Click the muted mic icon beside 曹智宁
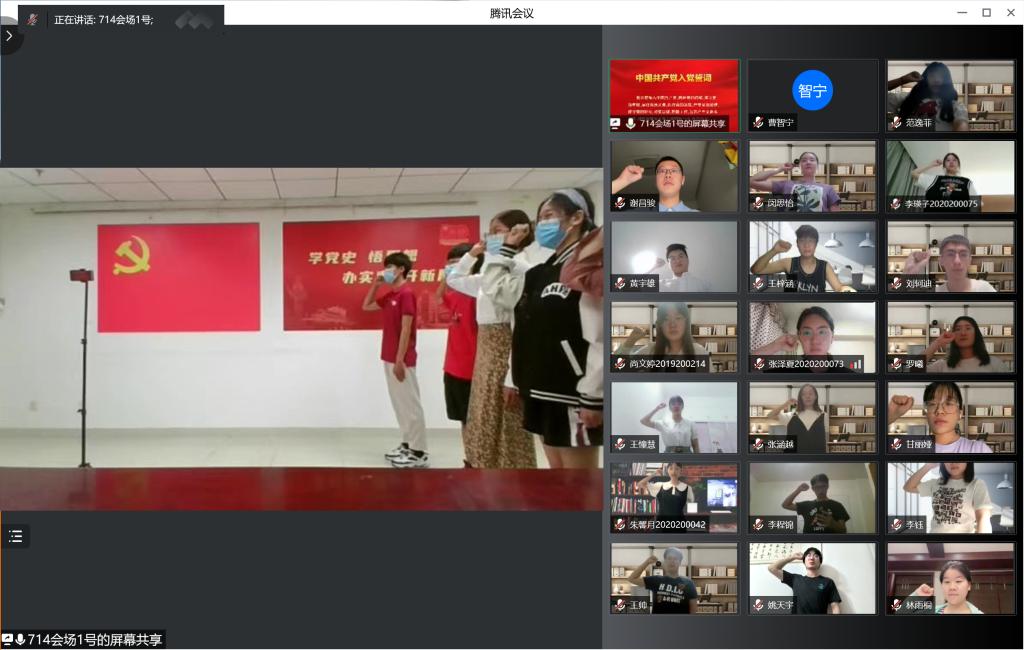The height and width of the screenshot is (650, 1024). click(x=758, y=123)
